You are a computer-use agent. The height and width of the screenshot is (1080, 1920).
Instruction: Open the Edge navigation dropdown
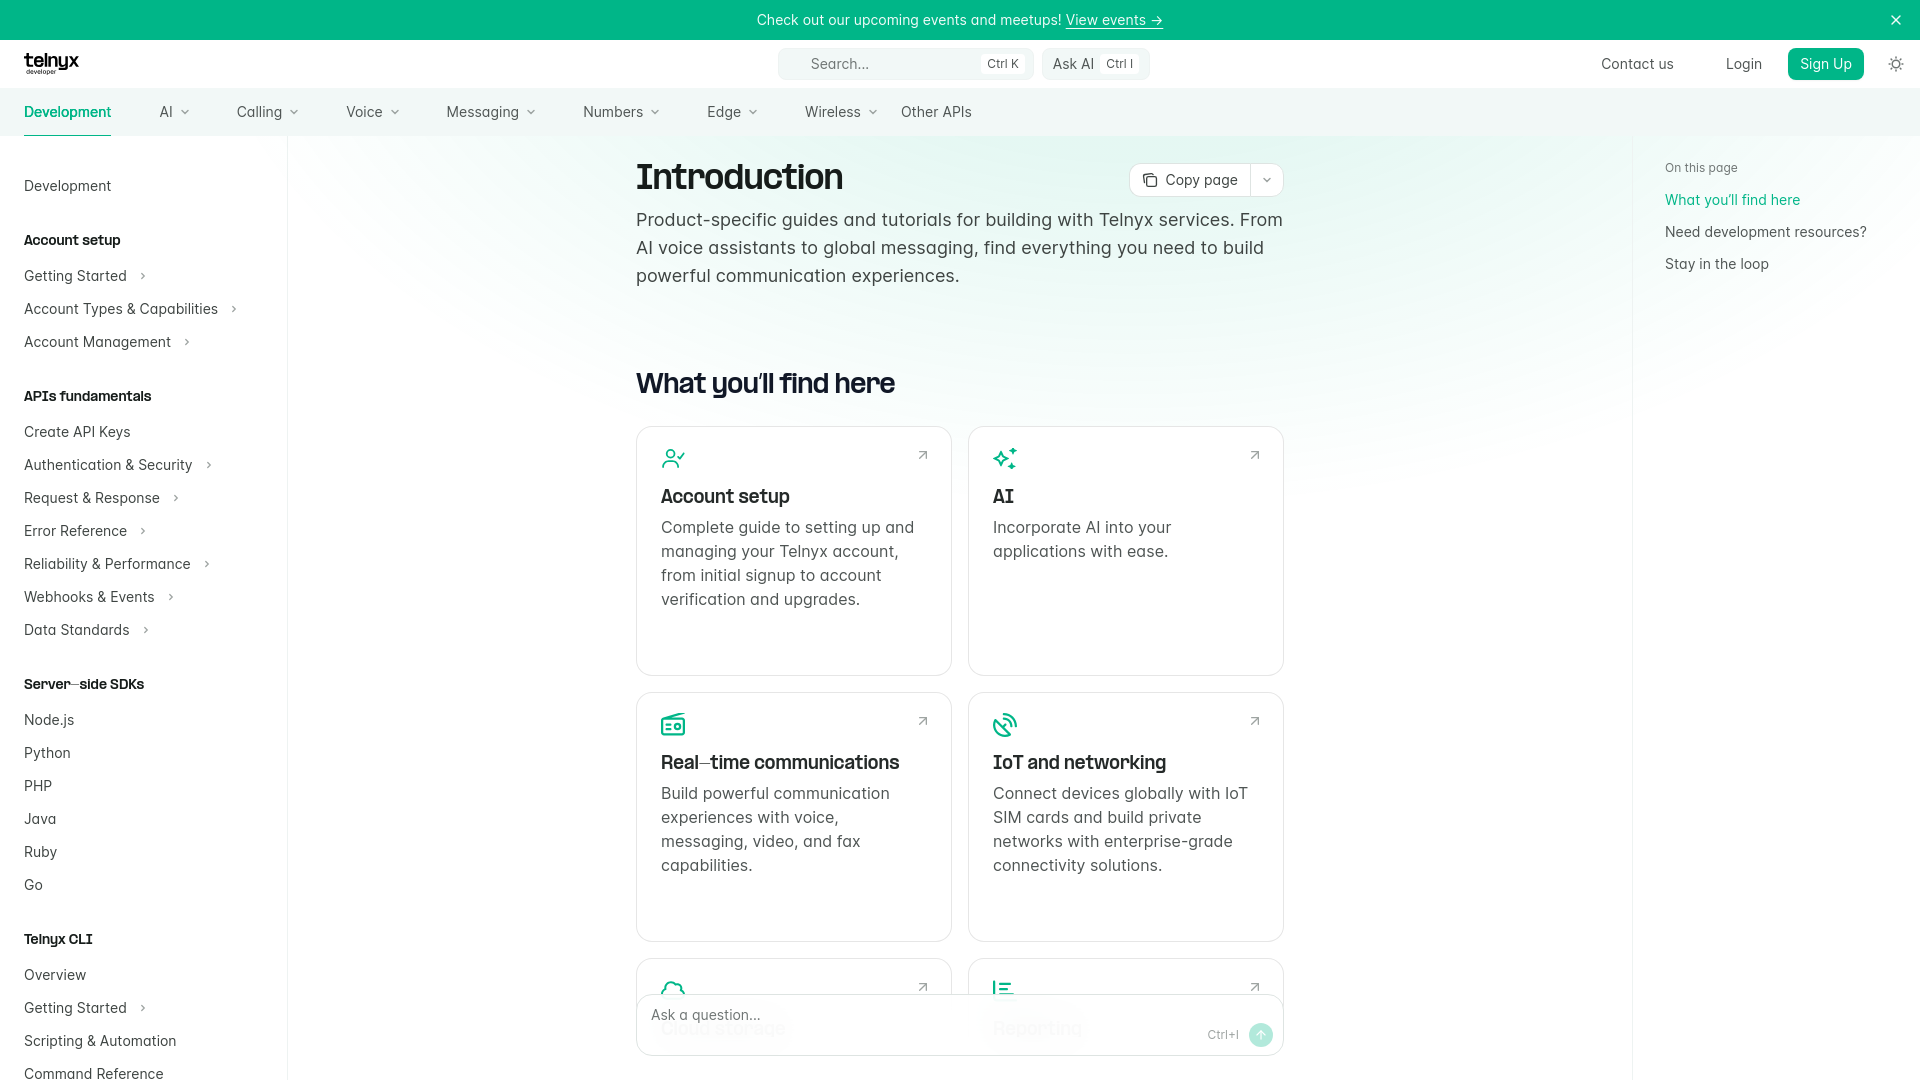732,112
